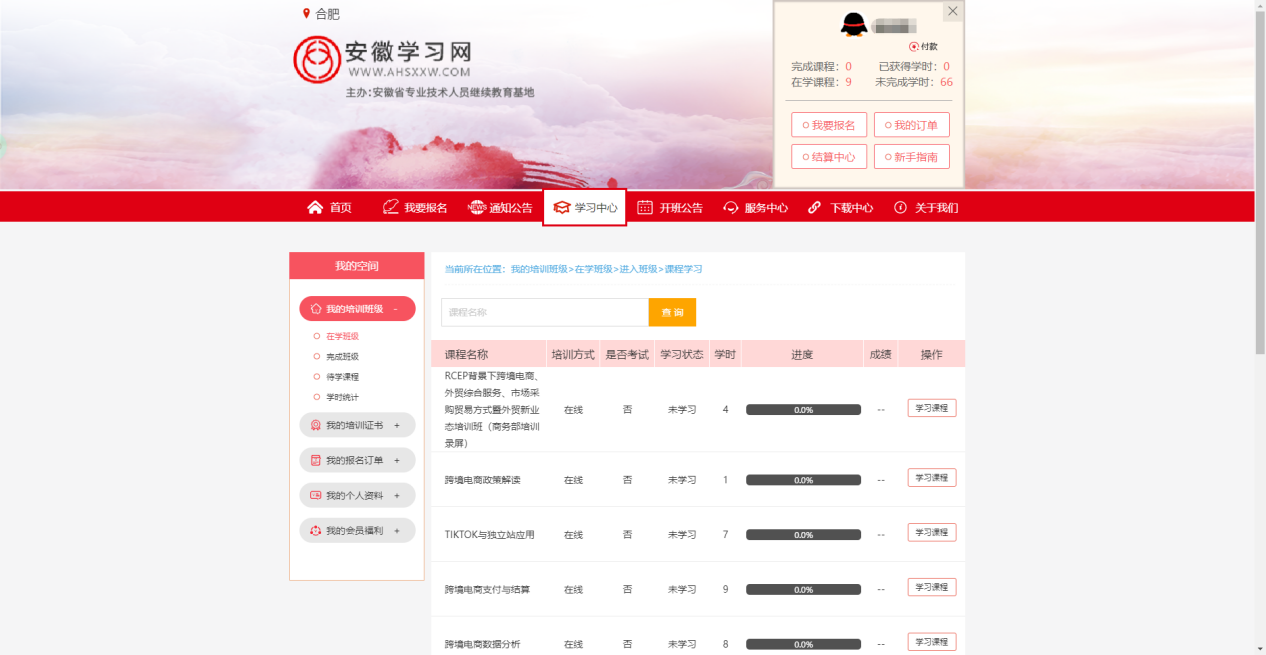Click 我要报名 button in user panel
This screenshot has width=1266, height=655.
click(829, 125)
